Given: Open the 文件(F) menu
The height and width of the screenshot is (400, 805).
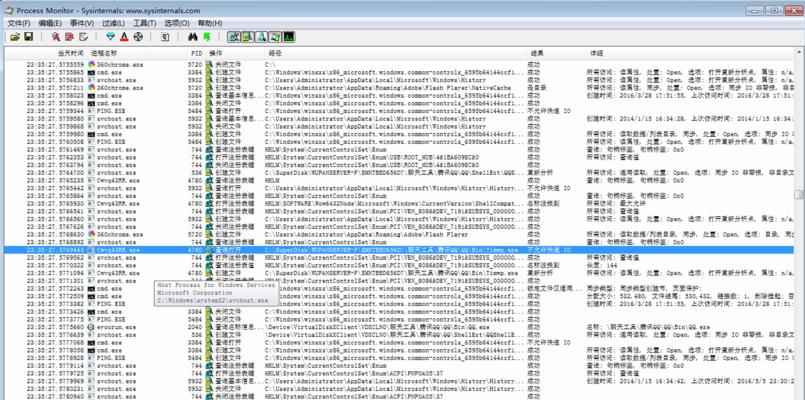Looking at the screenshot, I should tap(18, 23).
